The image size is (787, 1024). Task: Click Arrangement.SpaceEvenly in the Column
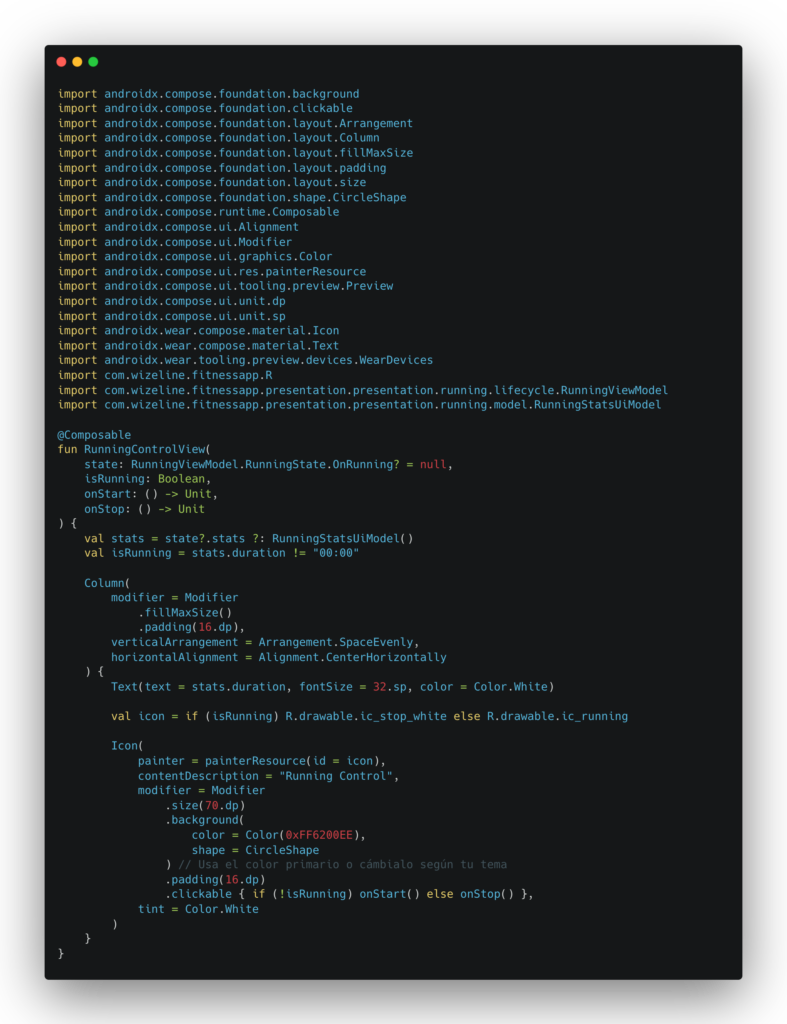338,642
